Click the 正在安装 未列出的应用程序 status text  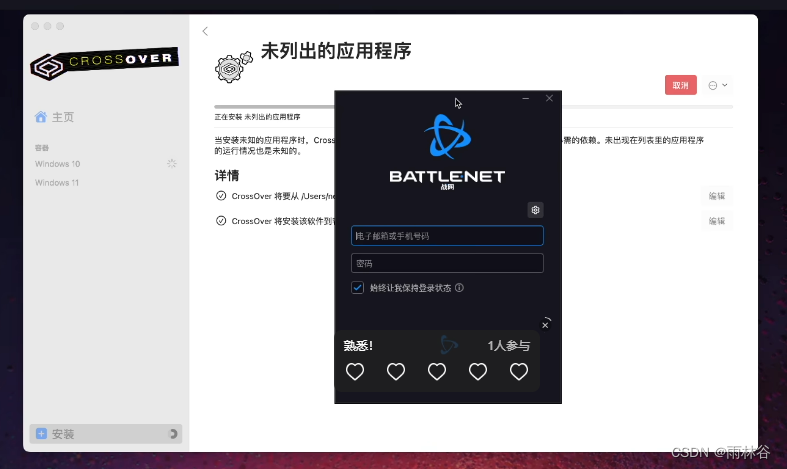(257, 117)
